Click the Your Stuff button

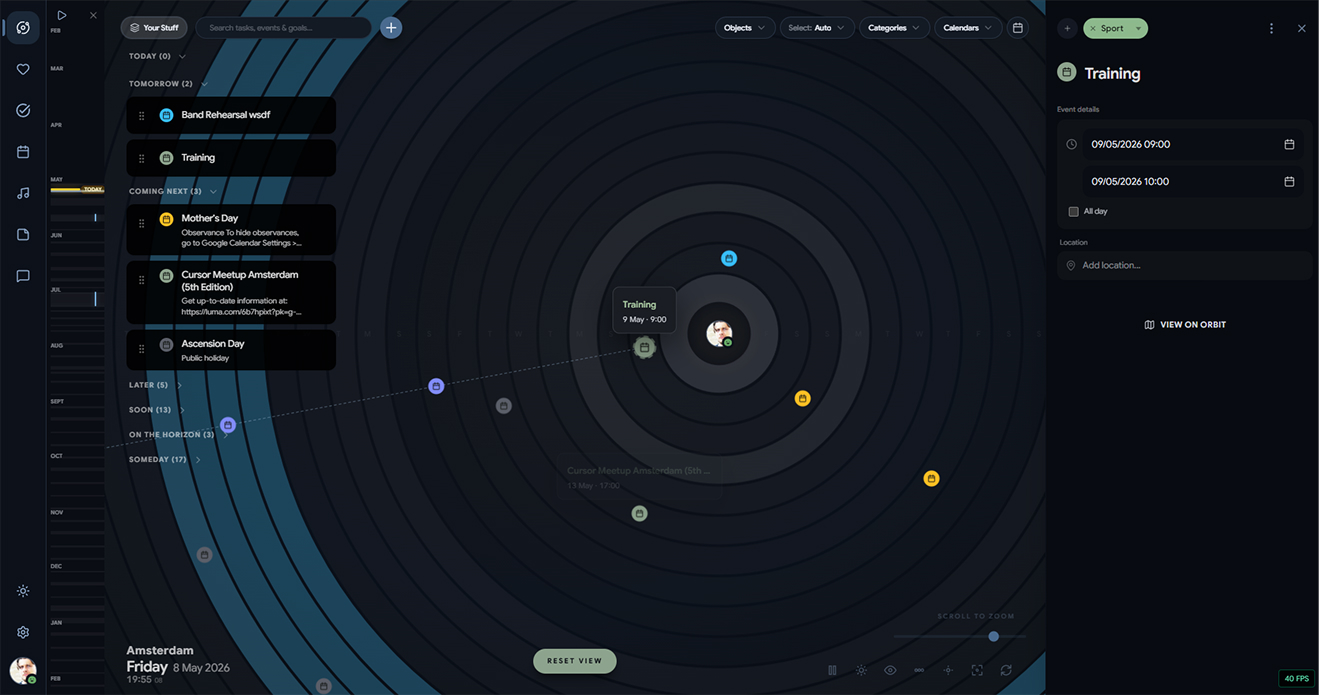(154, 28)
